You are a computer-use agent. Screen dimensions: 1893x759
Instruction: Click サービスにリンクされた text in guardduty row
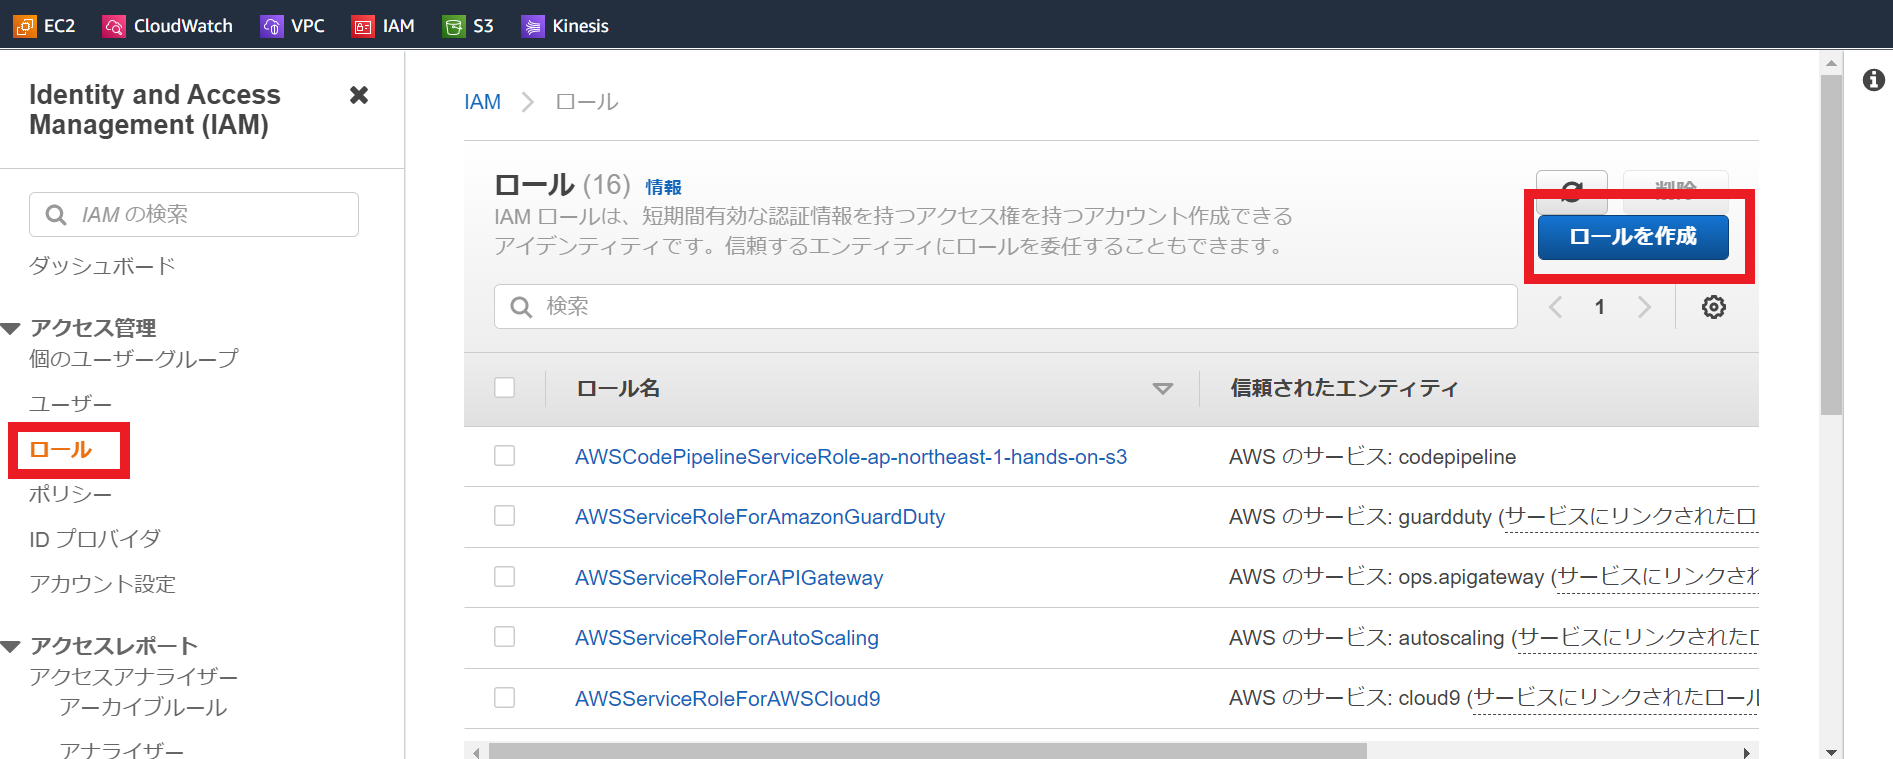pyautogui.click(x=1630, y=517)
